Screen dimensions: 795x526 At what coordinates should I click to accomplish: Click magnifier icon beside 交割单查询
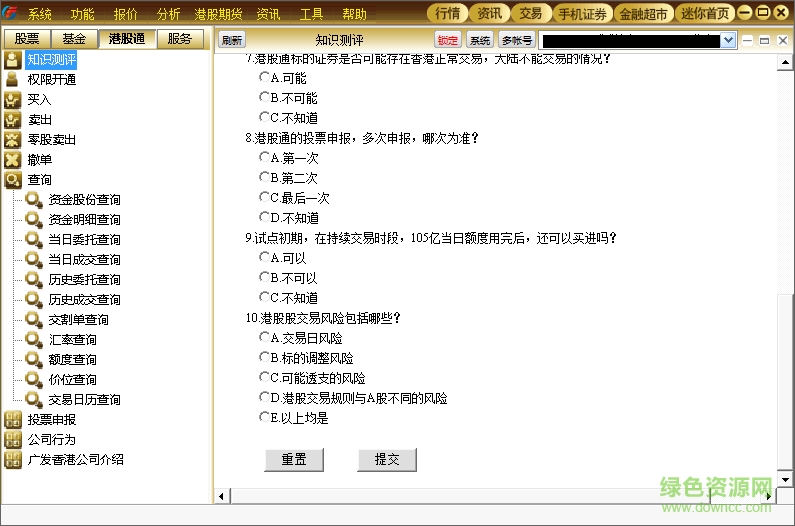tap(34, 320)
